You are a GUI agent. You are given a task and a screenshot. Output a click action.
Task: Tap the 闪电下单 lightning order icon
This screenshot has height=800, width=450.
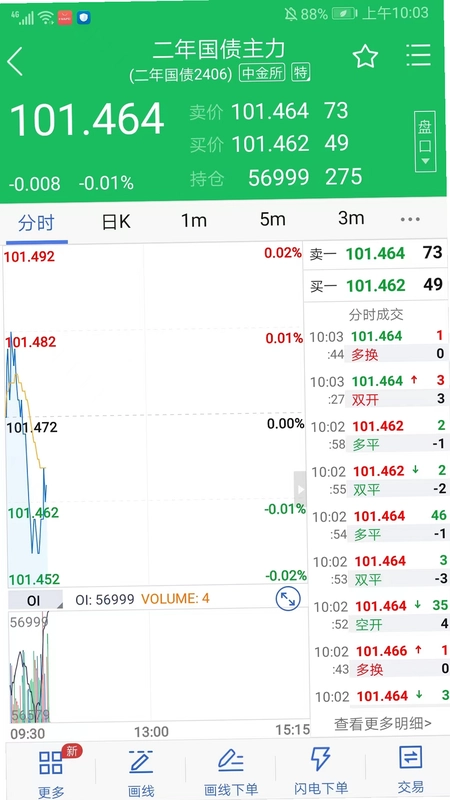point(320,759)
